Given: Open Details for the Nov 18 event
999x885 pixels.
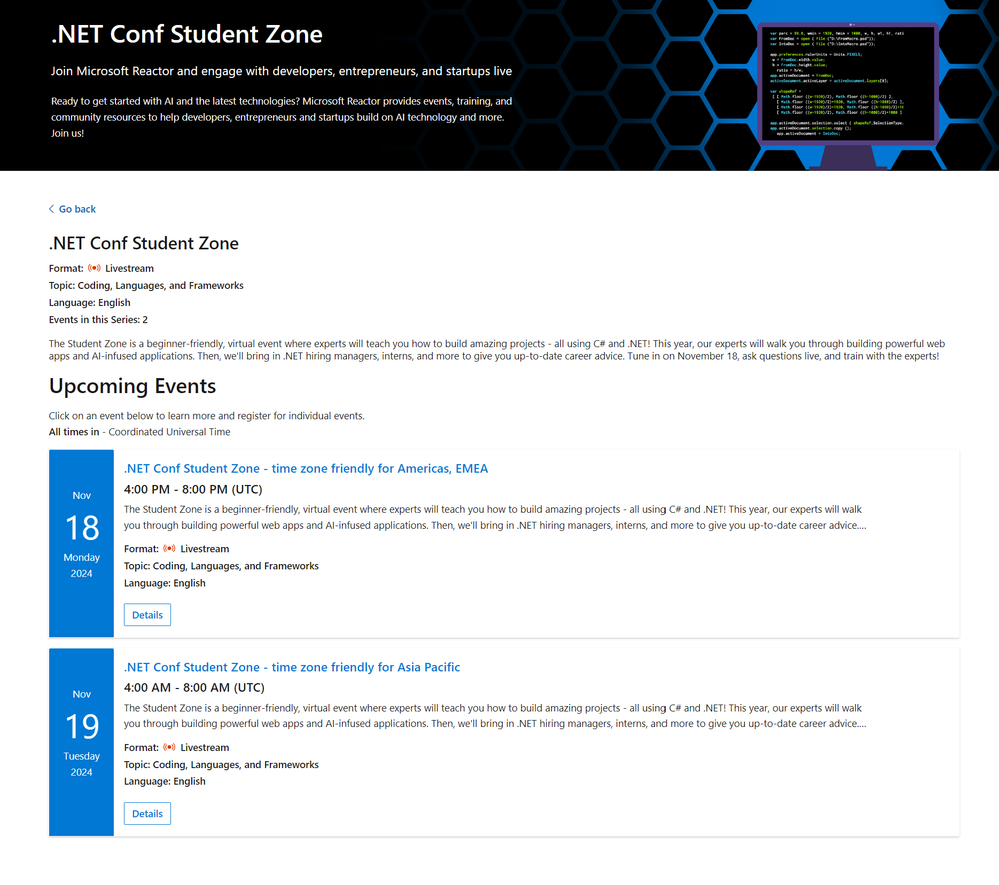Looking at the screenshot, I should [x=147, y=615].
